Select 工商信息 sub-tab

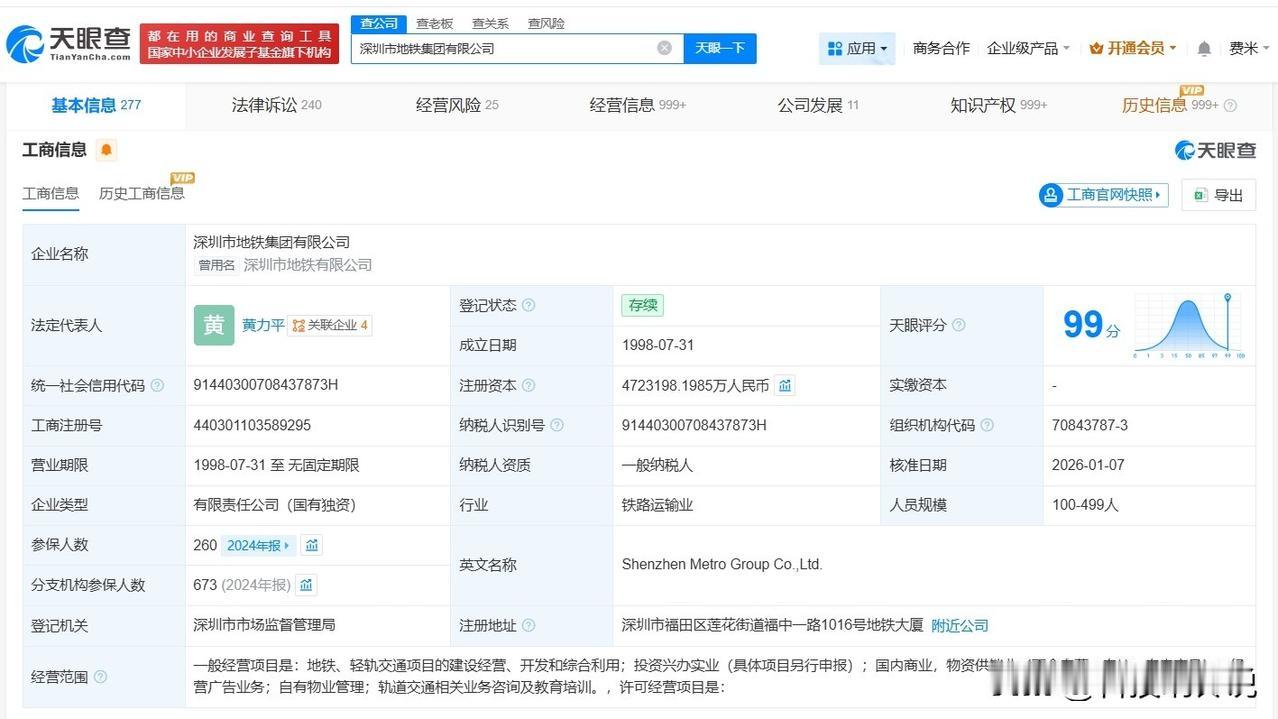click(51, 193)
